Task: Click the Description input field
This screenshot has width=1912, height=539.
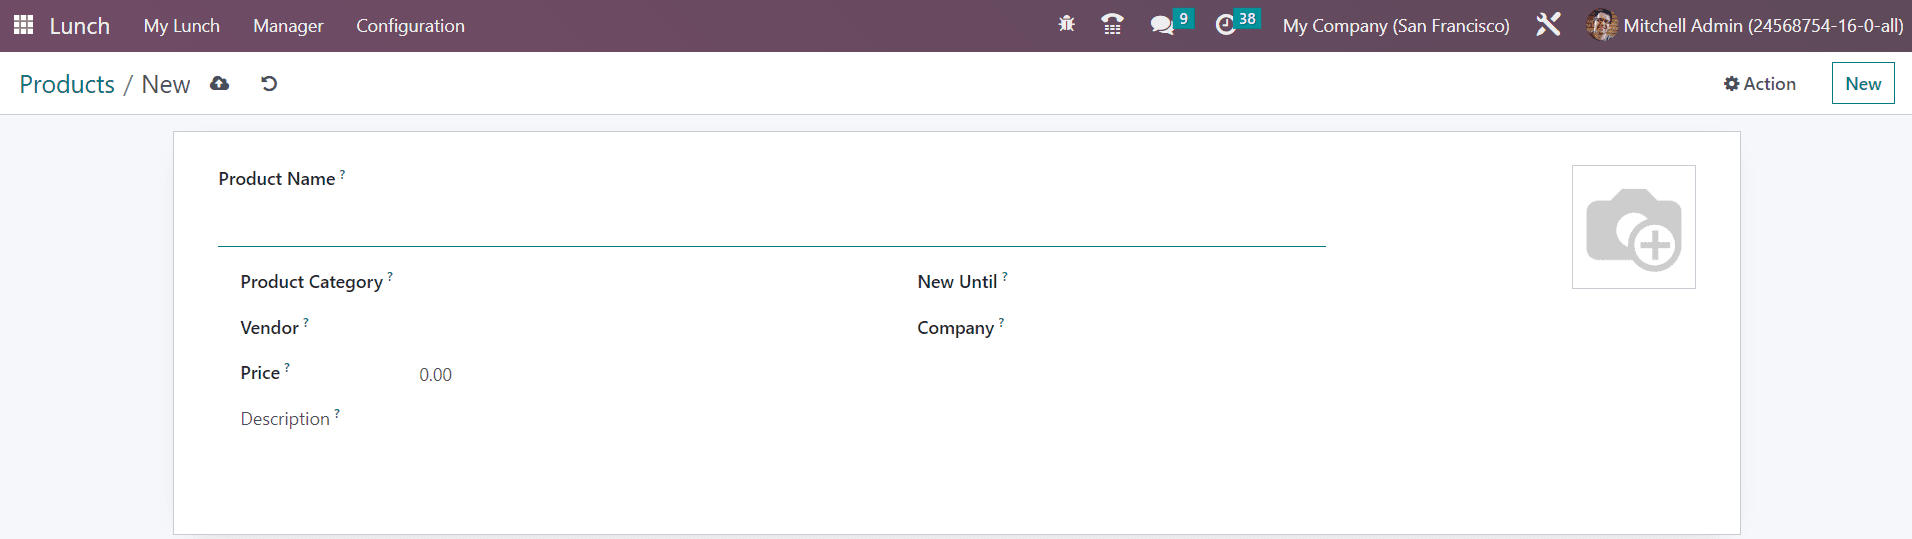Action: coord(646,420)
